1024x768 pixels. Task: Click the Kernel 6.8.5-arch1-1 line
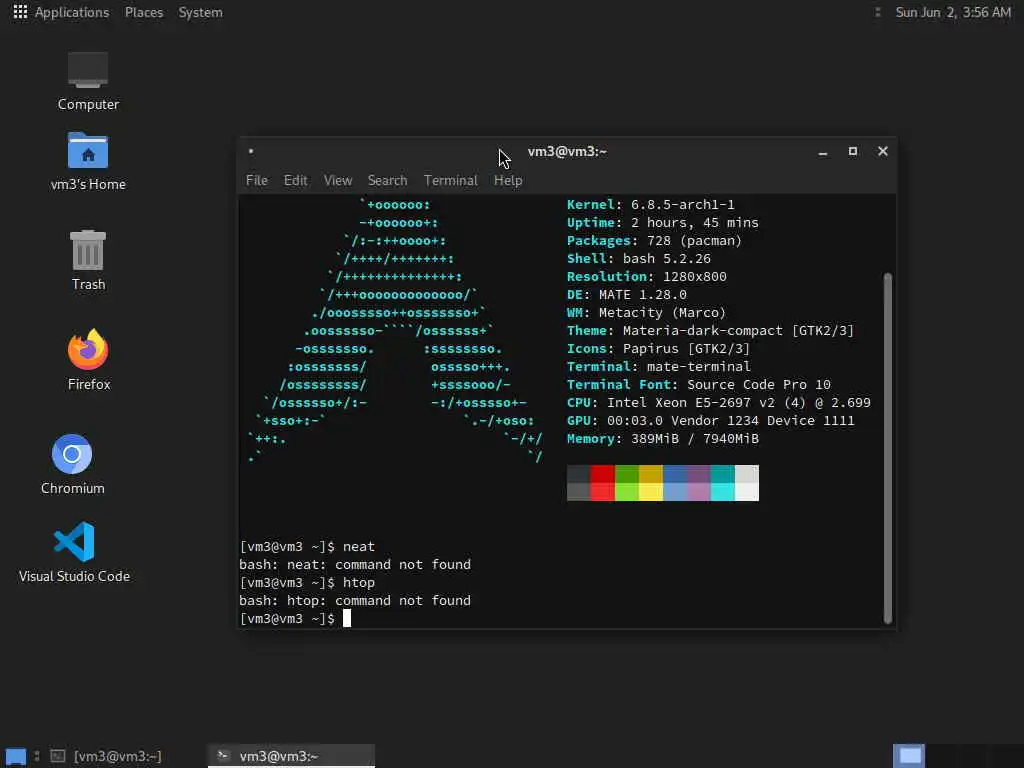pyautogui.click(x=650, y=204)
